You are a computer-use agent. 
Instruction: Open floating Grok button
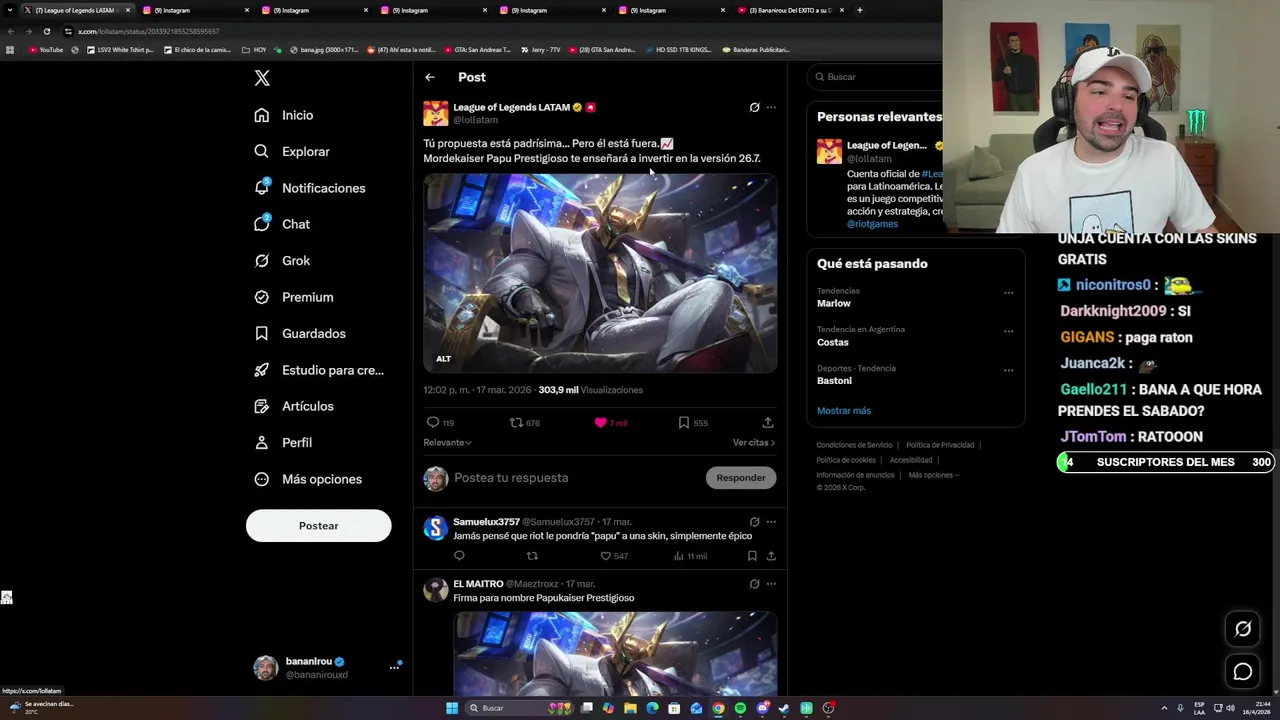(x=1243, y=629)
